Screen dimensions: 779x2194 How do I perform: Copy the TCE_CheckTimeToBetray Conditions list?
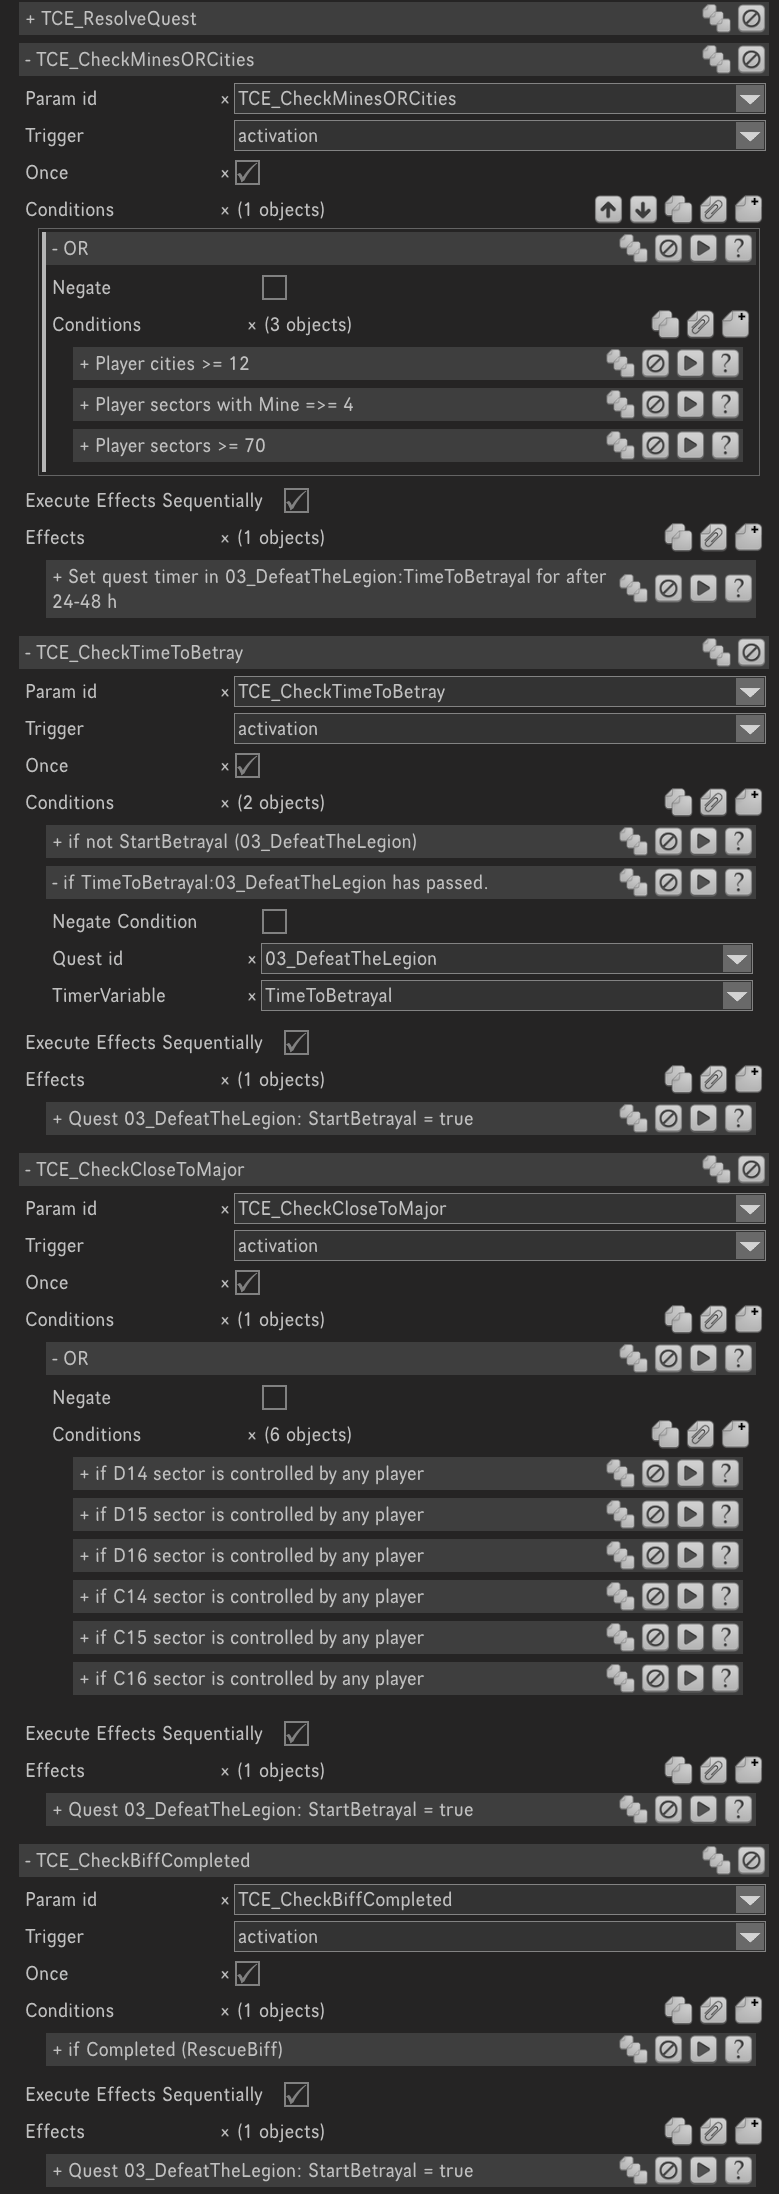point(678,802)
